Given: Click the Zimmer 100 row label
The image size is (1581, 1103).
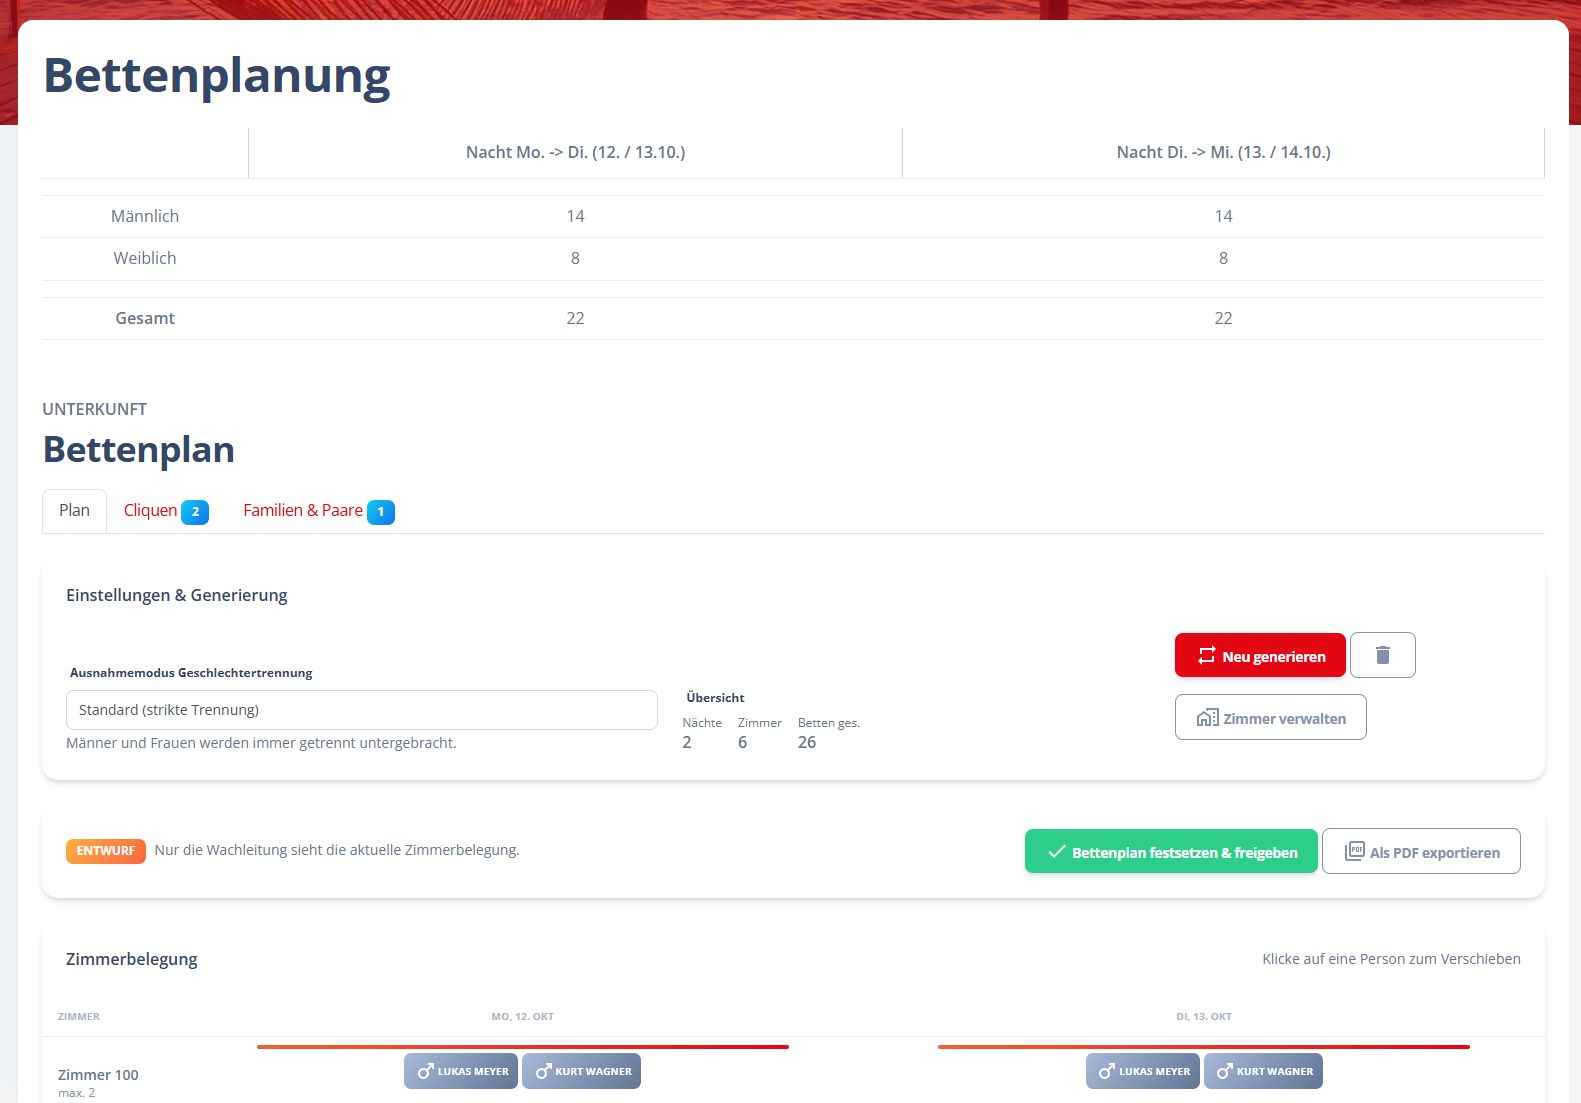Looking at the screenshot, I should [98, 1075].
